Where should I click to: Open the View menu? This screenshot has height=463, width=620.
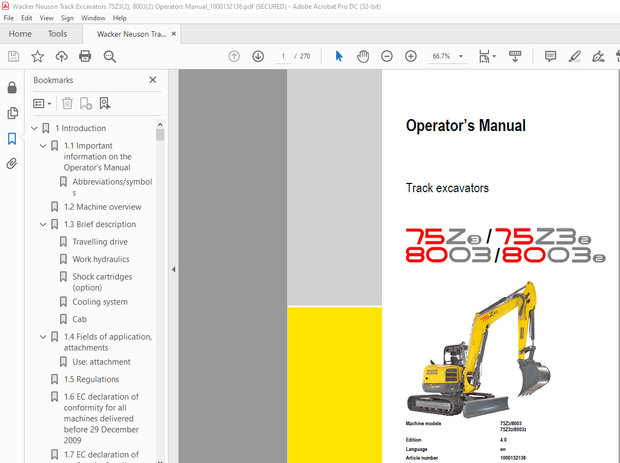point(46,18)
